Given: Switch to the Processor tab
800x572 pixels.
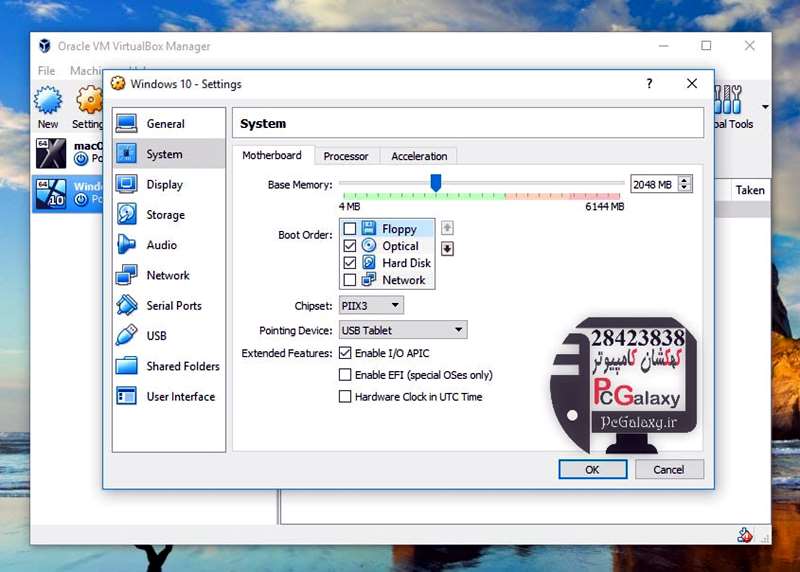Looking at the screenshot, I should point(346,156).
